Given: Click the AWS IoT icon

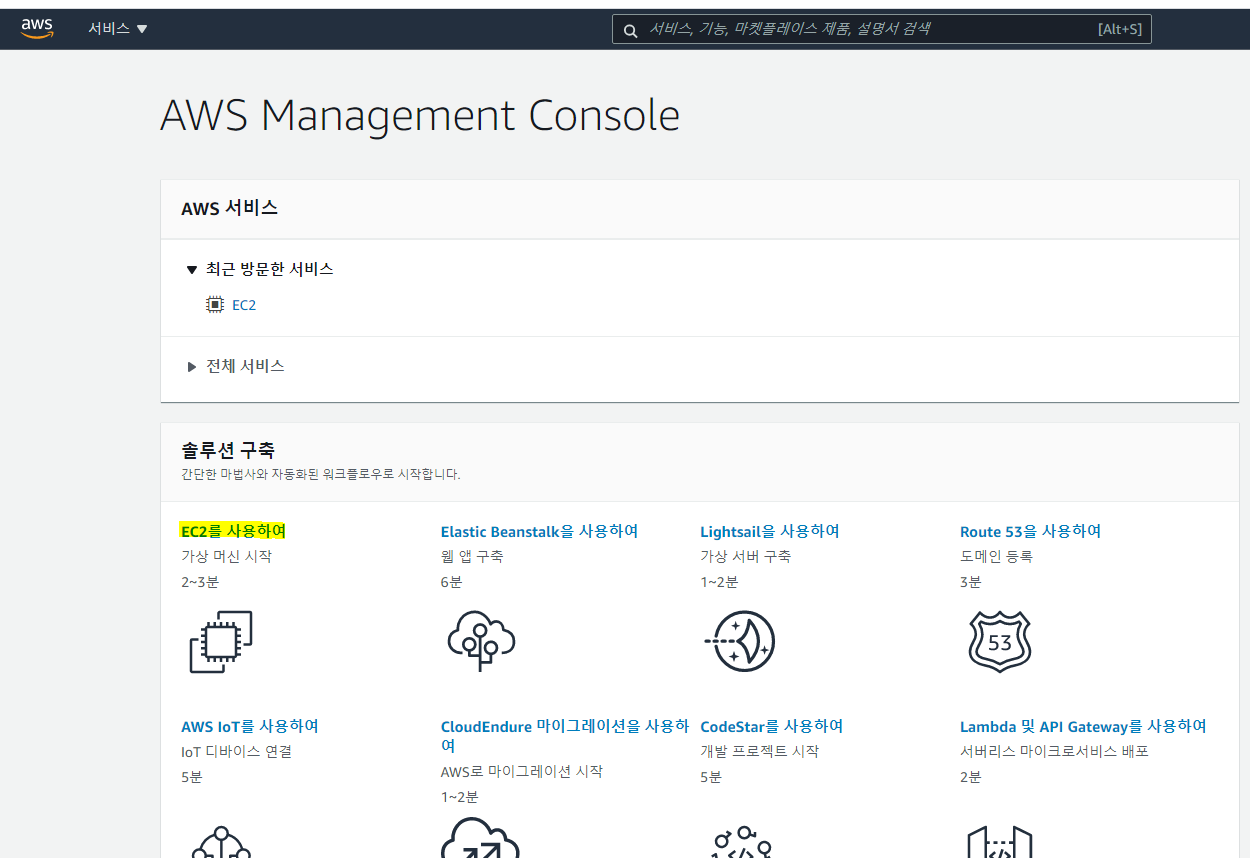Looking at the screenshot, I should [x=221, y=840].
